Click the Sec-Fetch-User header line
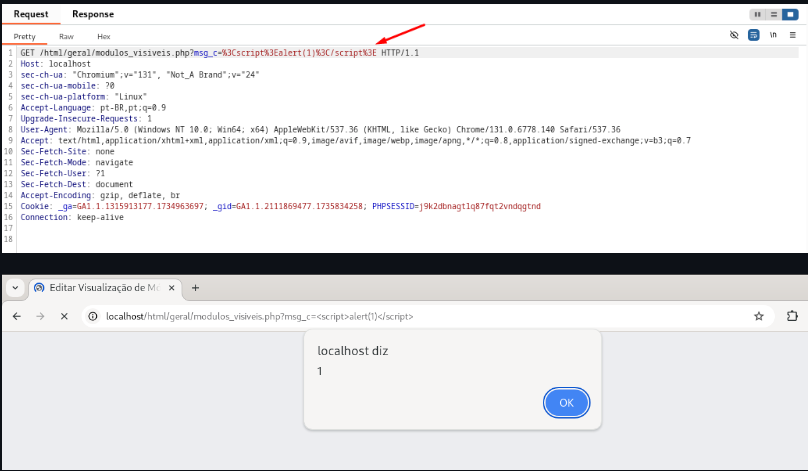This screenshot has height=471, width=808. [63, 174]
